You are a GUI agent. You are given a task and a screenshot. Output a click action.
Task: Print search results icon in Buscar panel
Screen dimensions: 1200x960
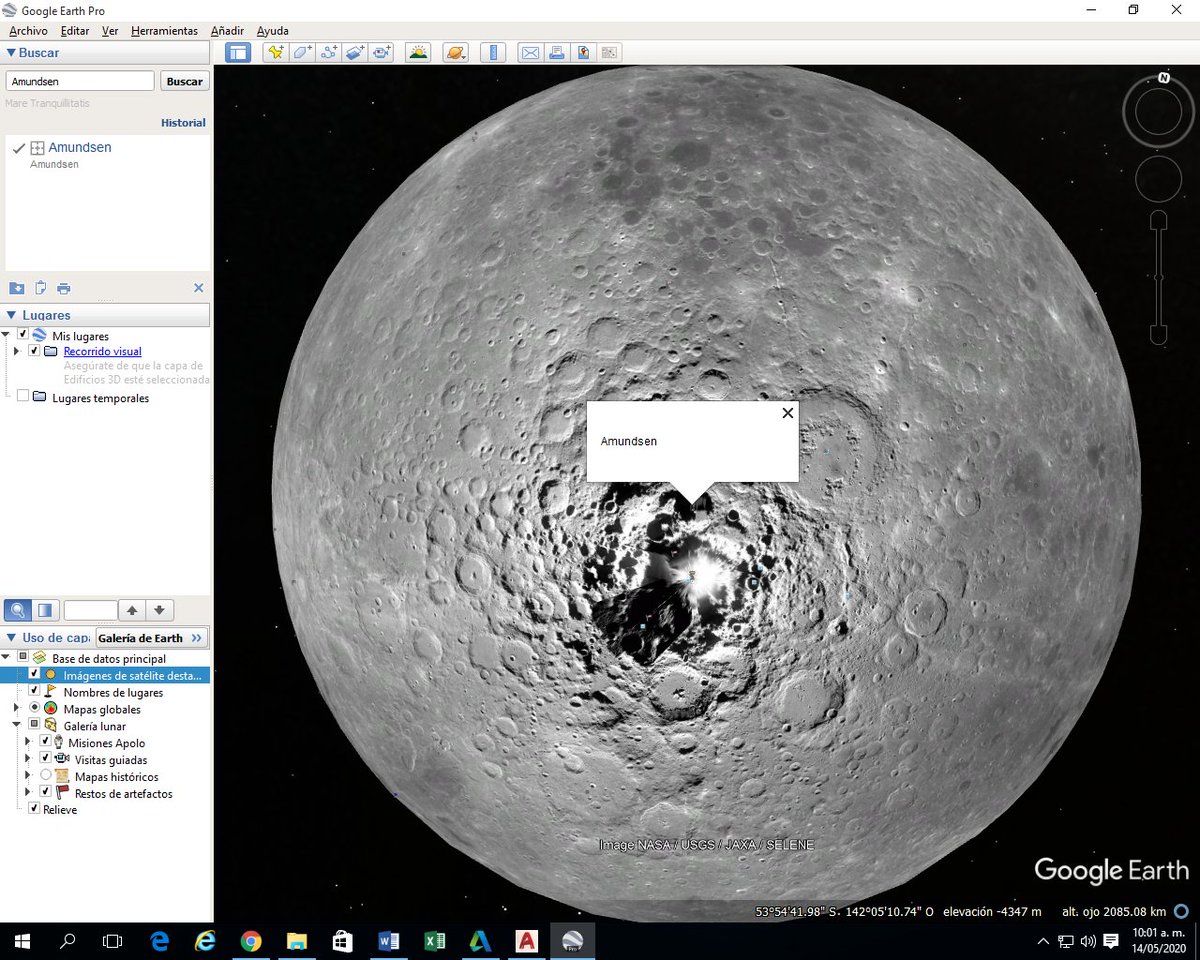tap(64, 288)
